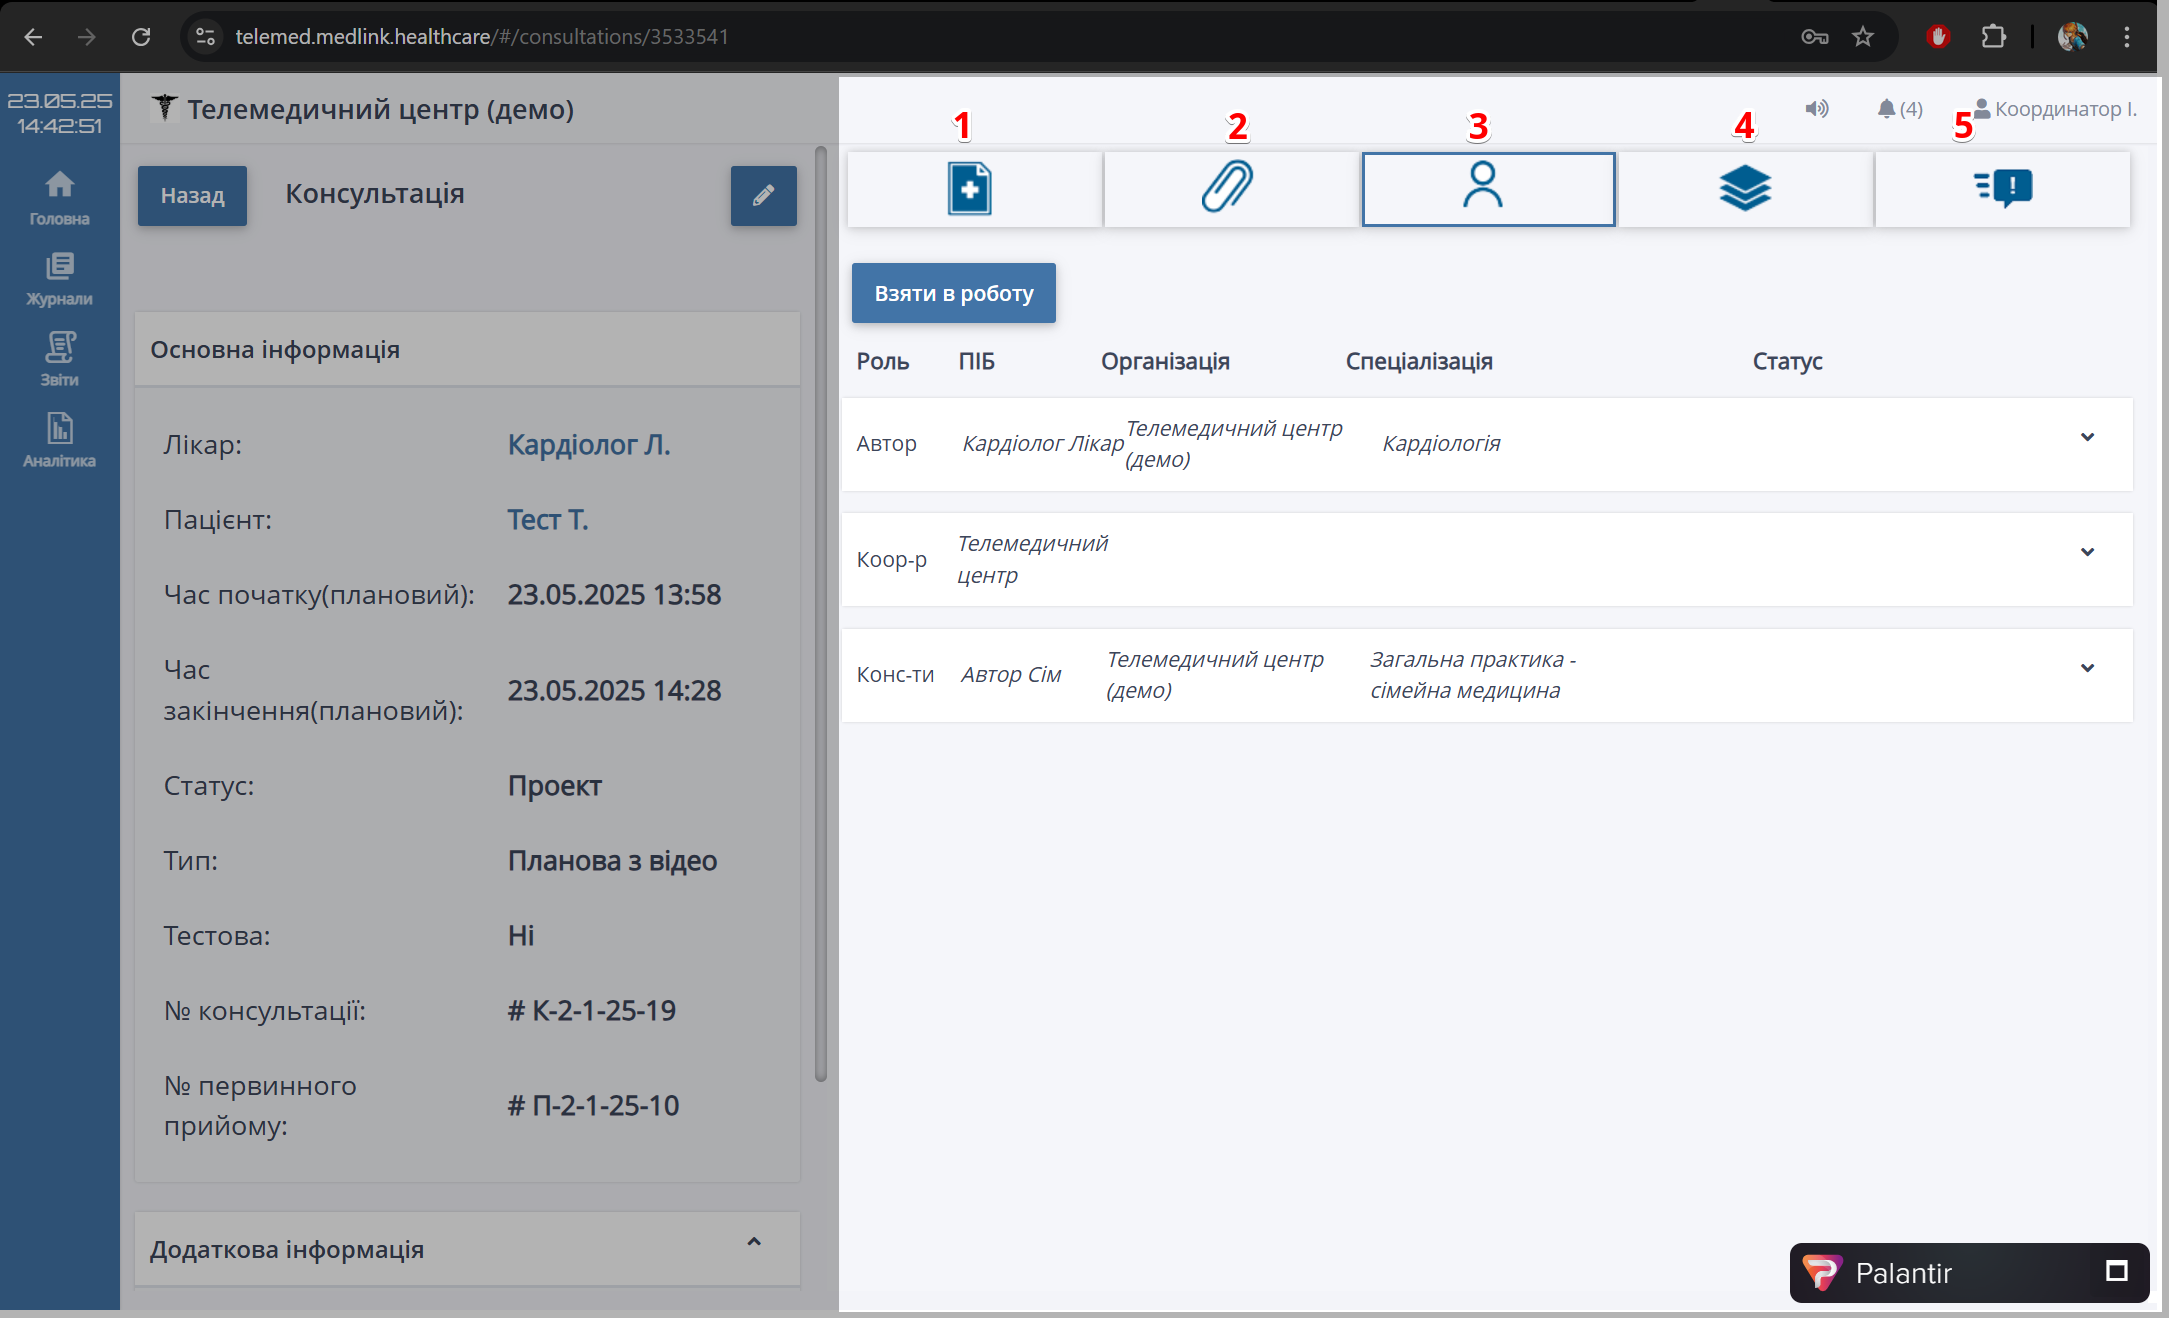Open the medical document tab icon
Screen dimensions: 2169x1318
(x=969, y=189)
